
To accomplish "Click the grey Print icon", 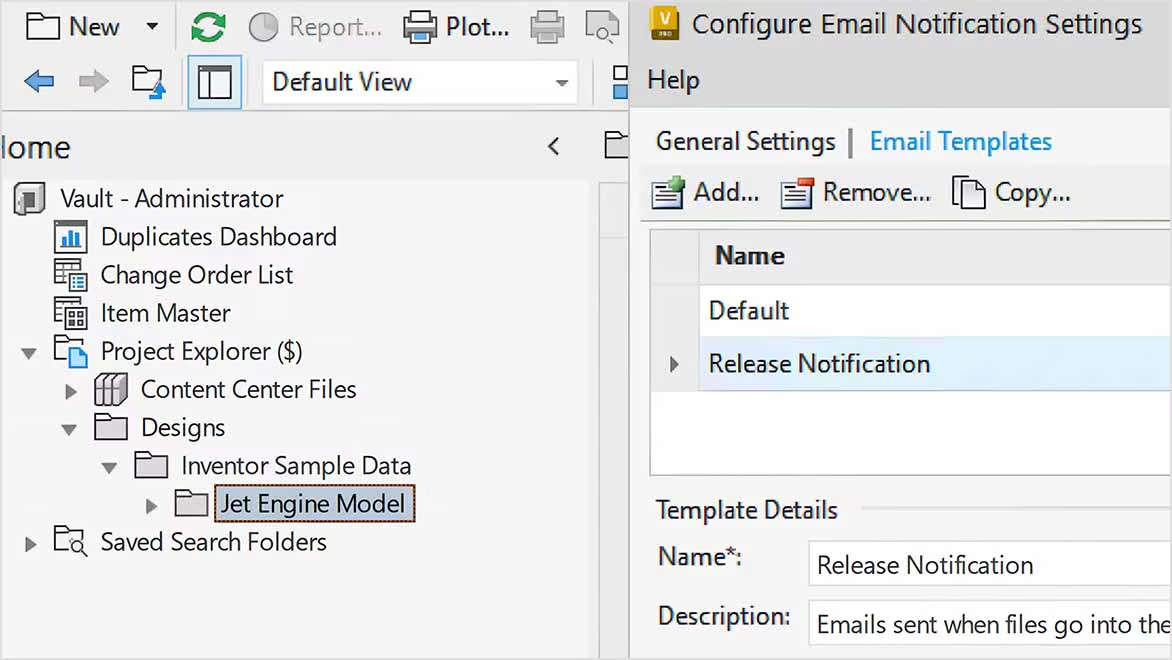I will [547, 27].
